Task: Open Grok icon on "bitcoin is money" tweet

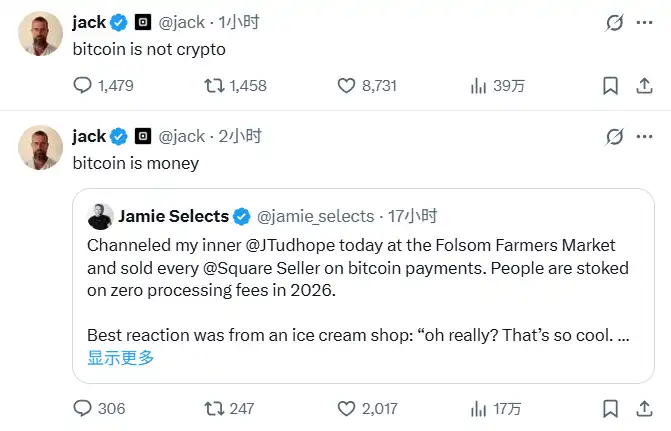Action: pos(616,136)
